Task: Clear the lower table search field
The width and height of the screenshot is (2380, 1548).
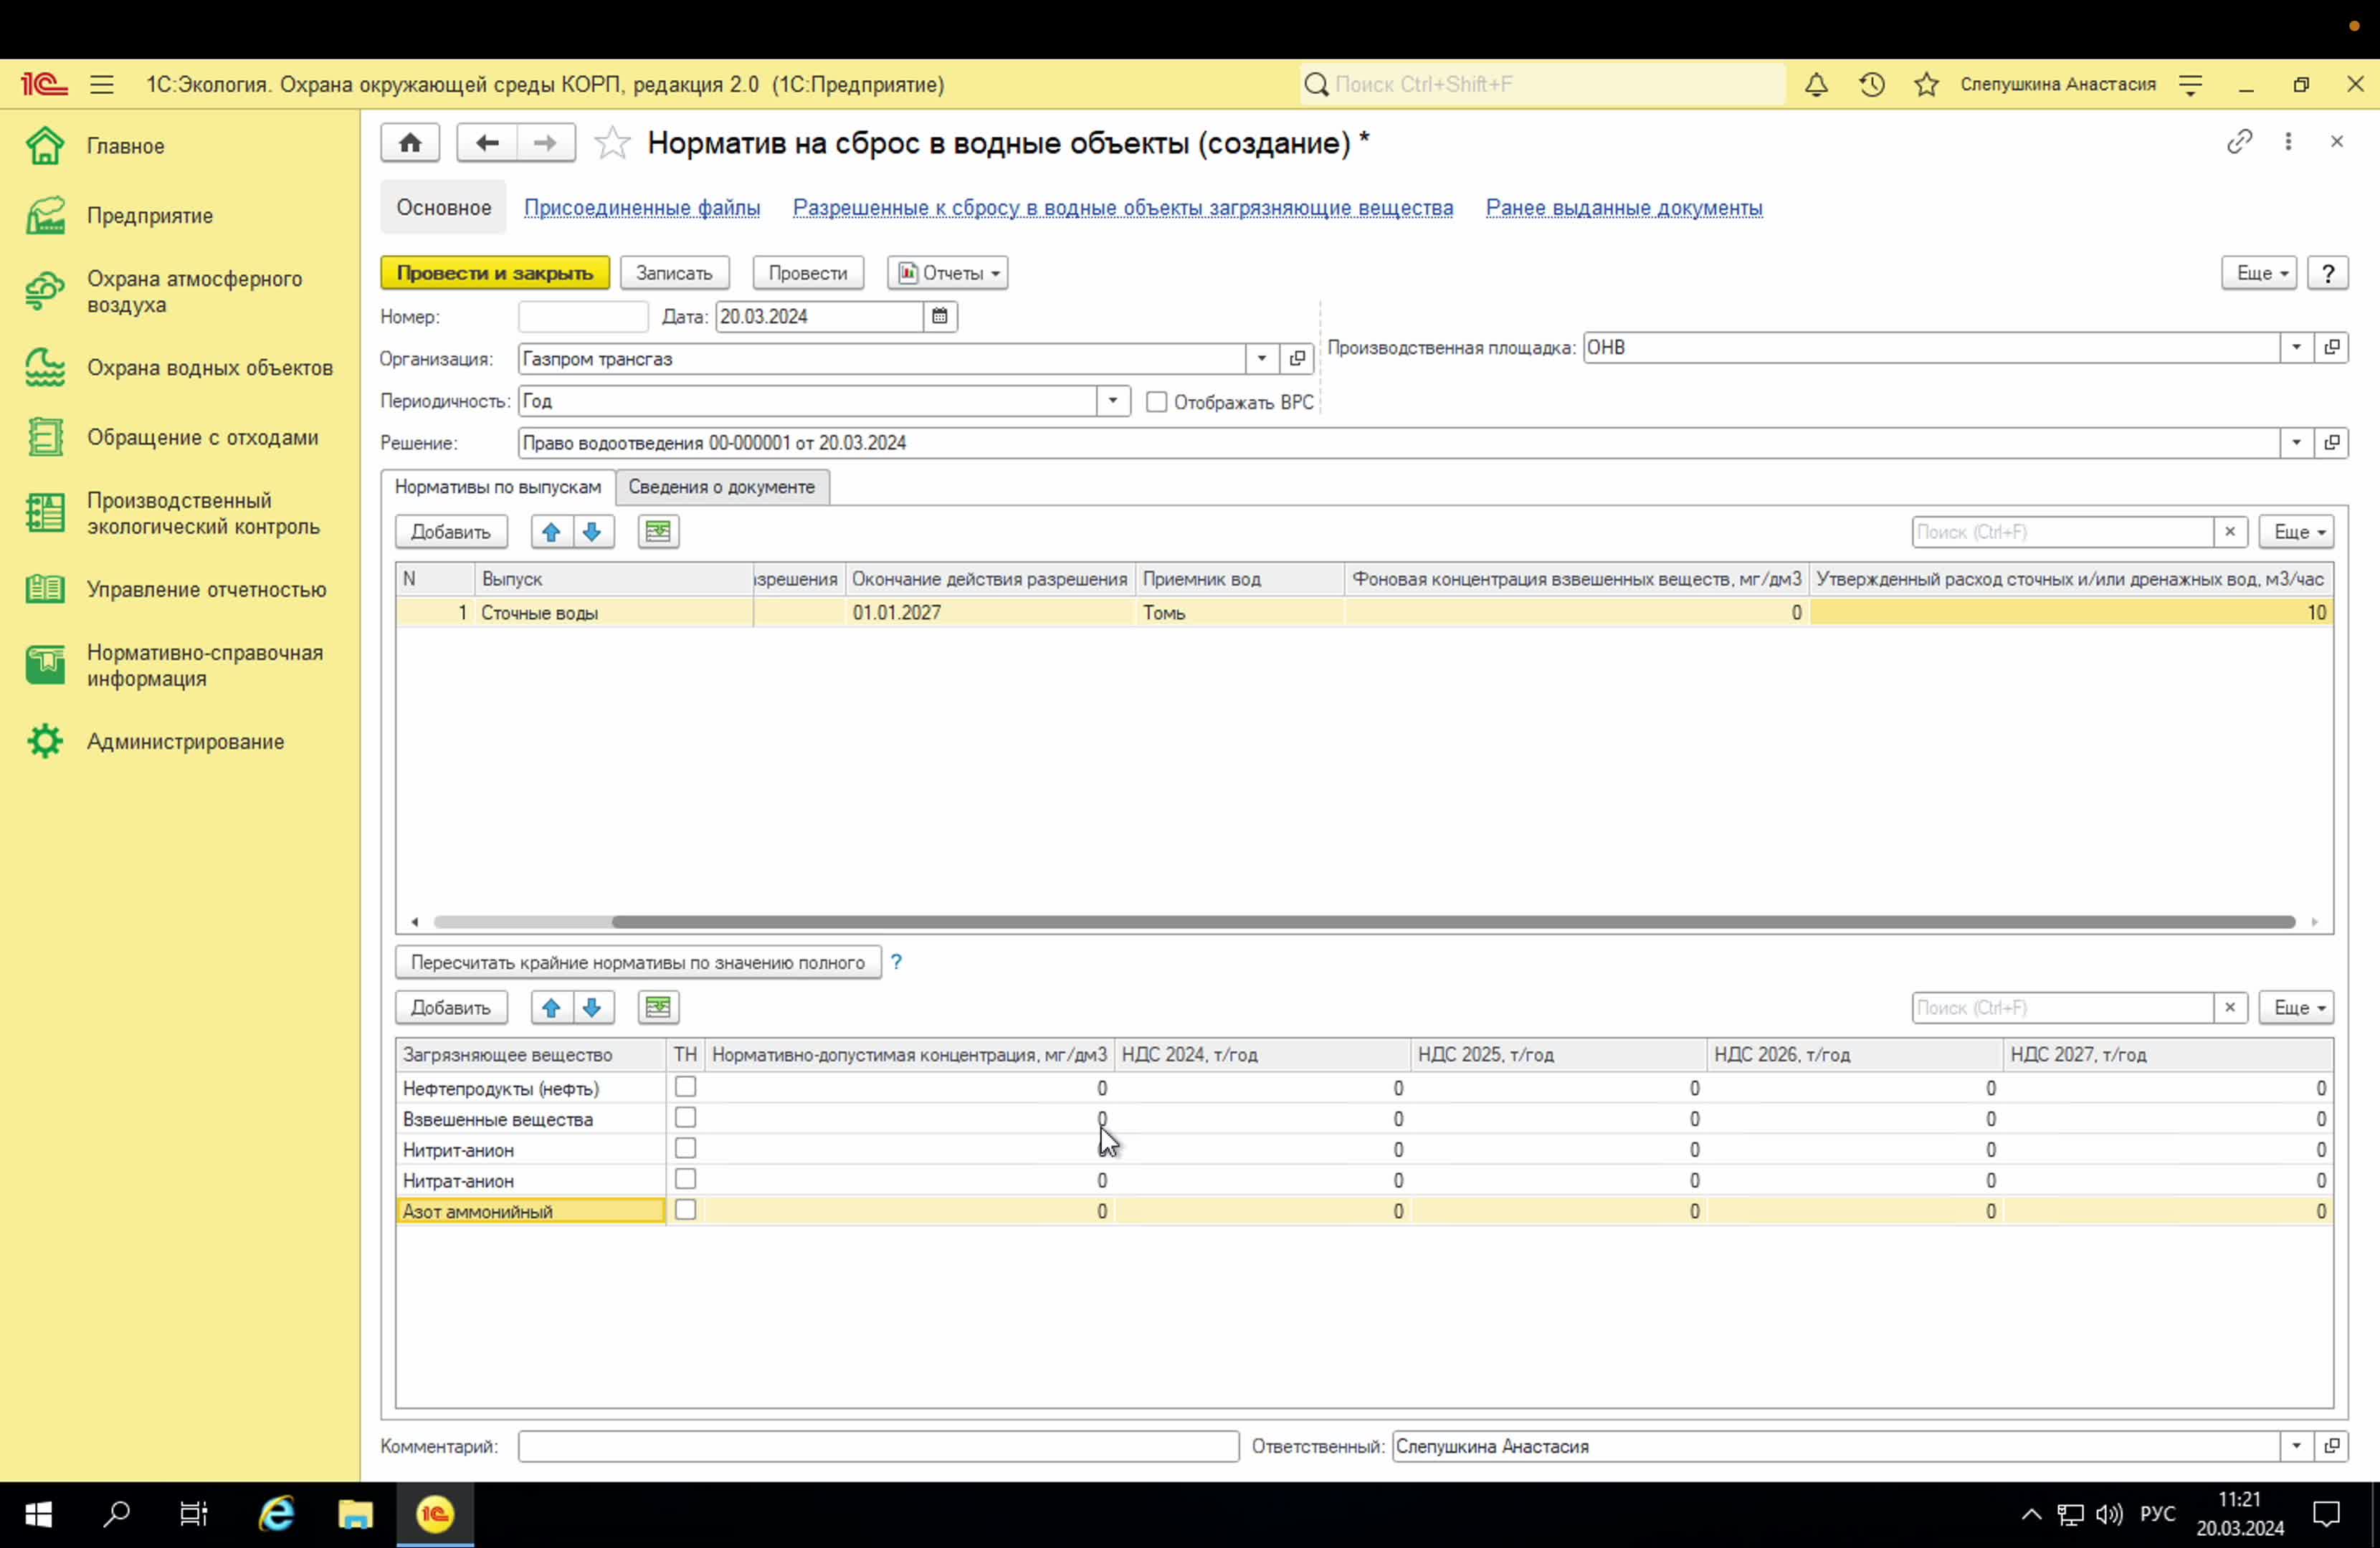Action: coord(2229,1008)
